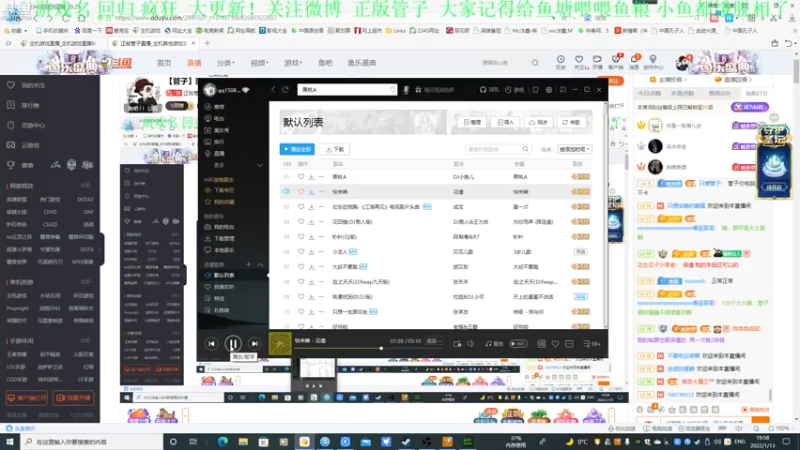This screenshot has width=800, height=450.
Task: Open the daily sign-in gift icon
Action: (418, 90)
